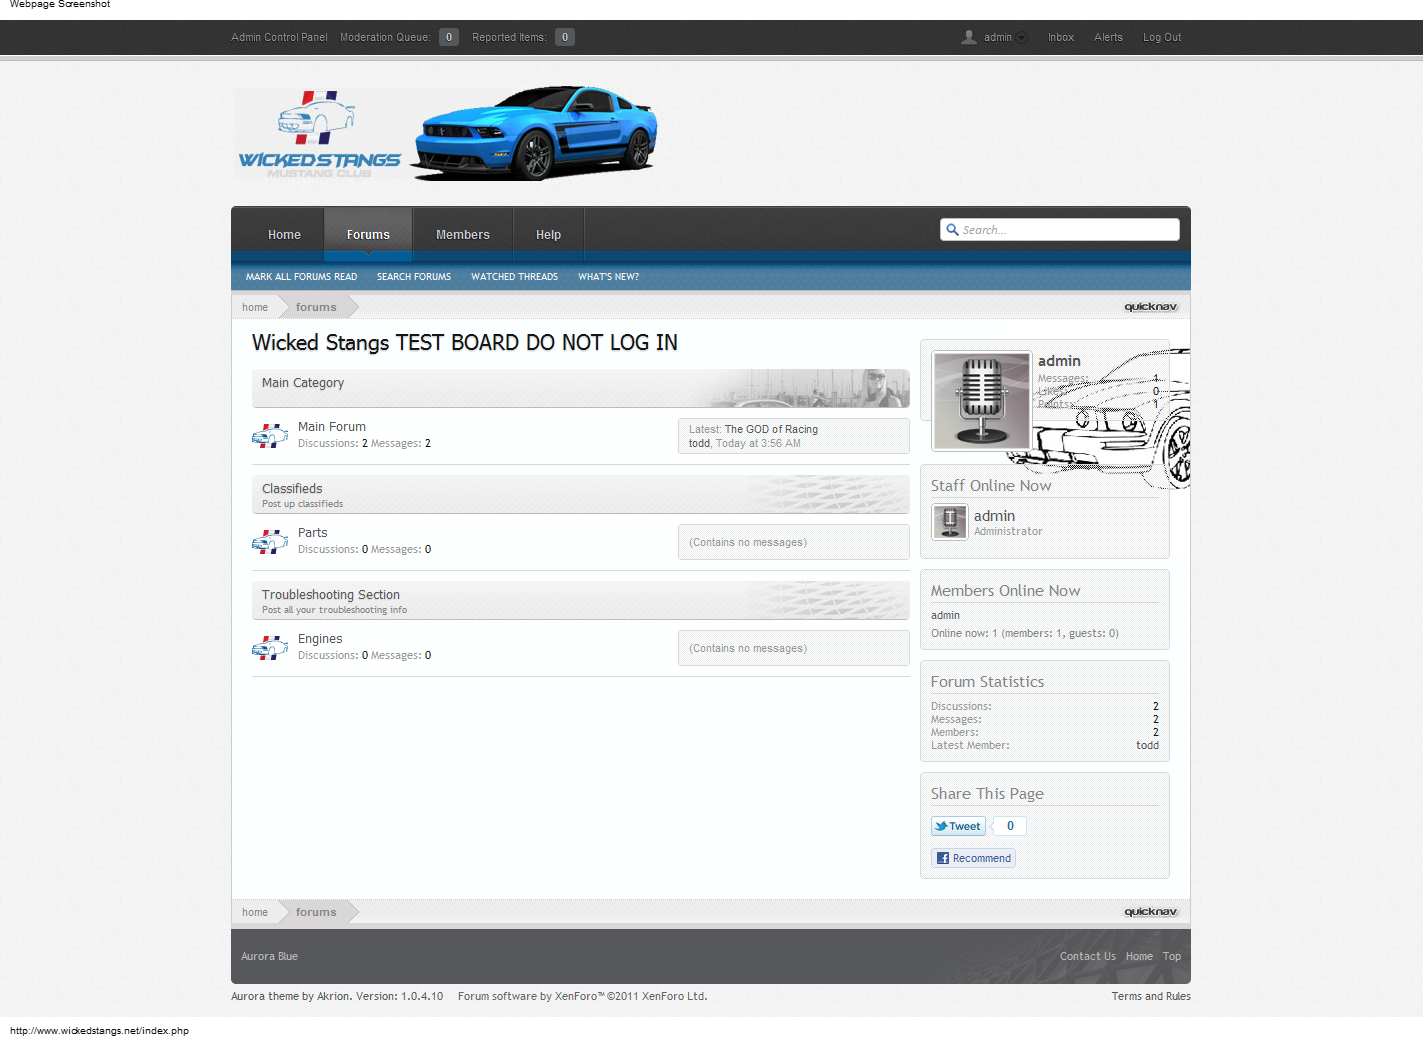Viewport: 1423px width, 1037px height.
Task: Click the Parts forum car icon
Action: [x=270, y=541]
